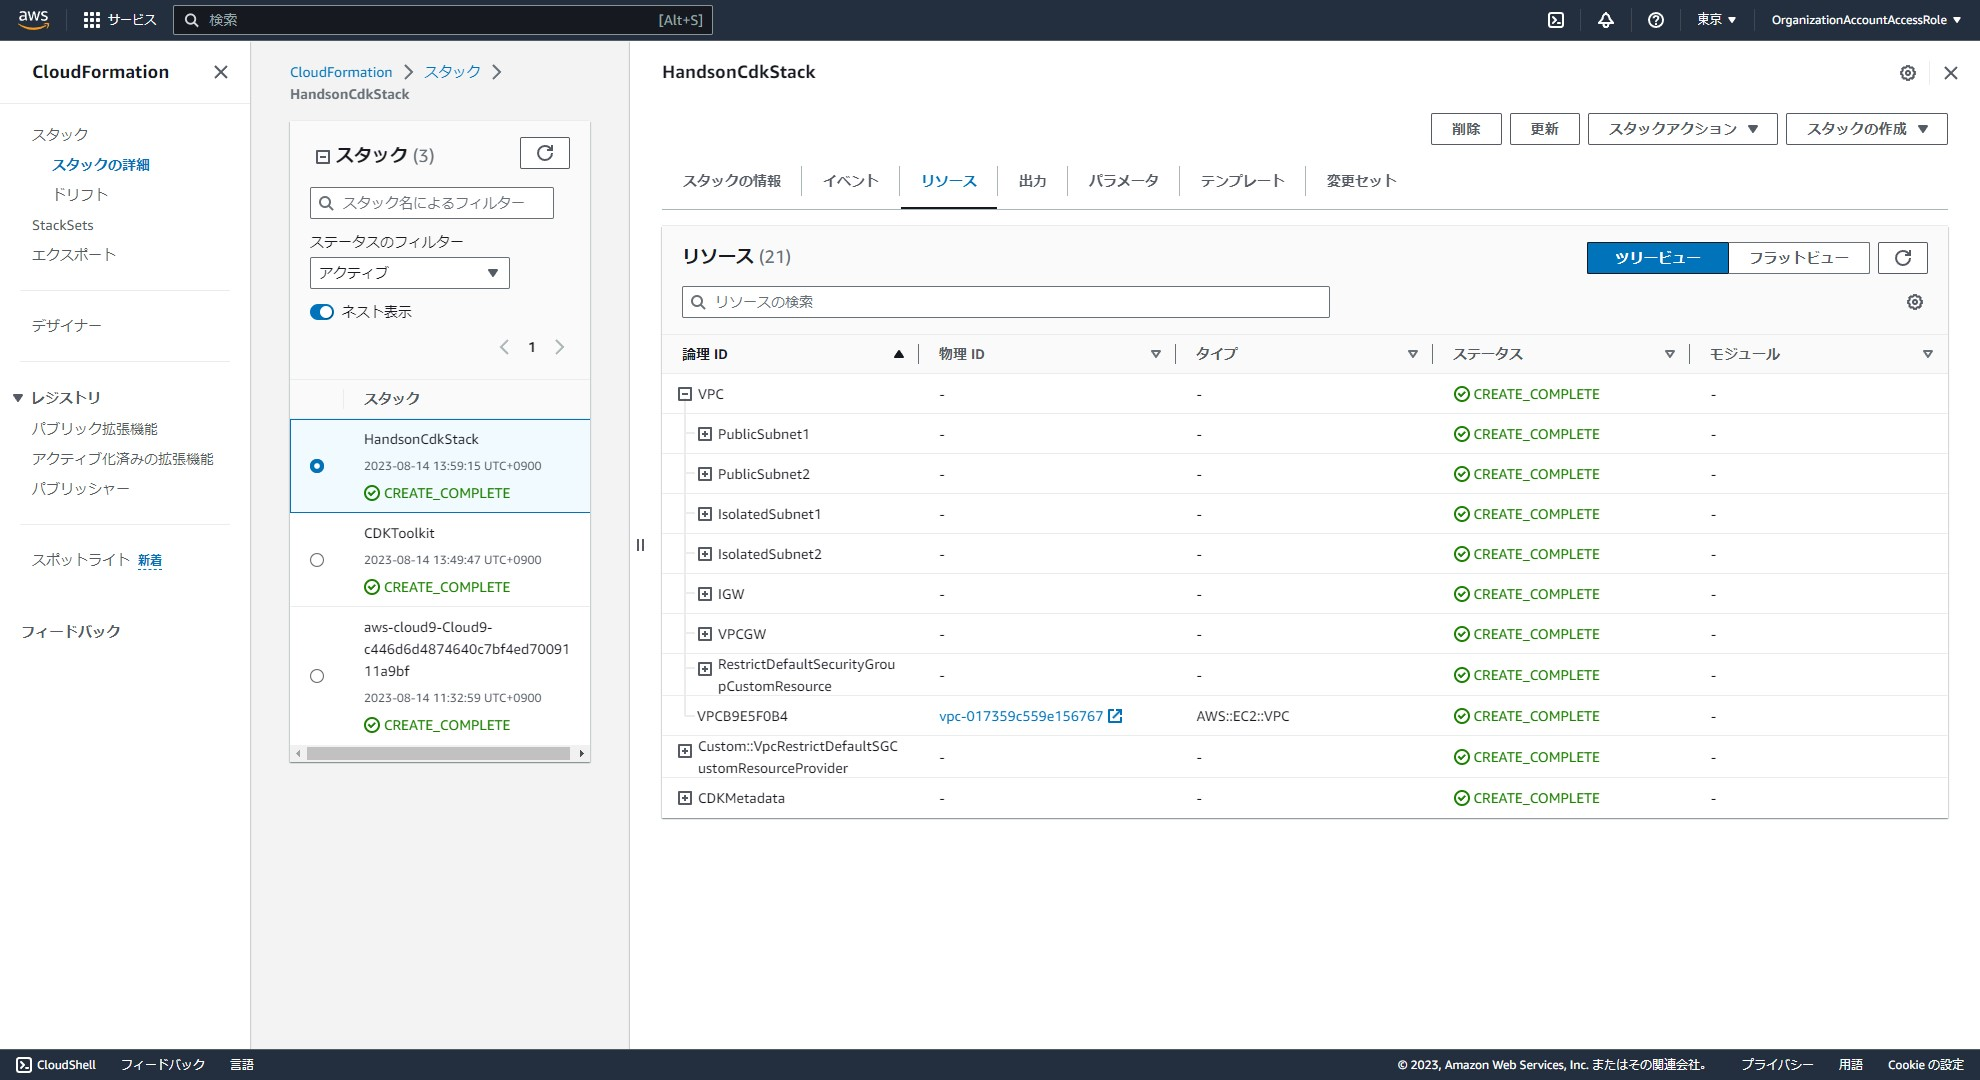Select the CDKToolkit stack radio button
The width and height of the screenshot is (1980, 1080).
(317, 560)
